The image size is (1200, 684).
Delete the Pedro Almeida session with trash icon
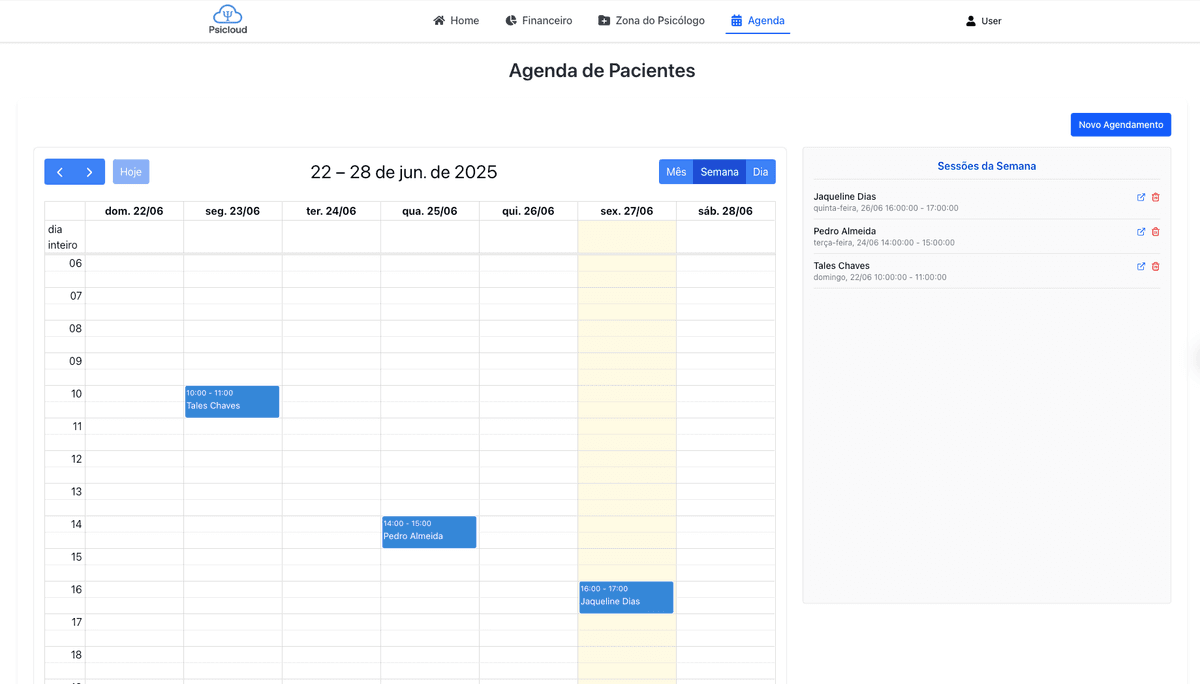click(1156, 231)
